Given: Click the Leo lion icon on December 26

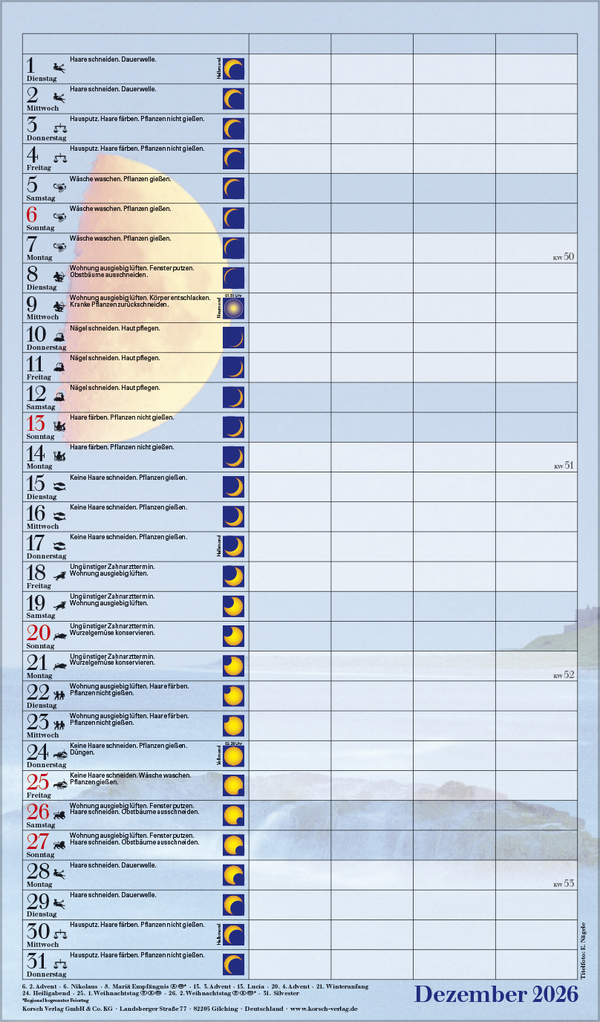Looking at the screenshot, I should [x=61, y=814].
